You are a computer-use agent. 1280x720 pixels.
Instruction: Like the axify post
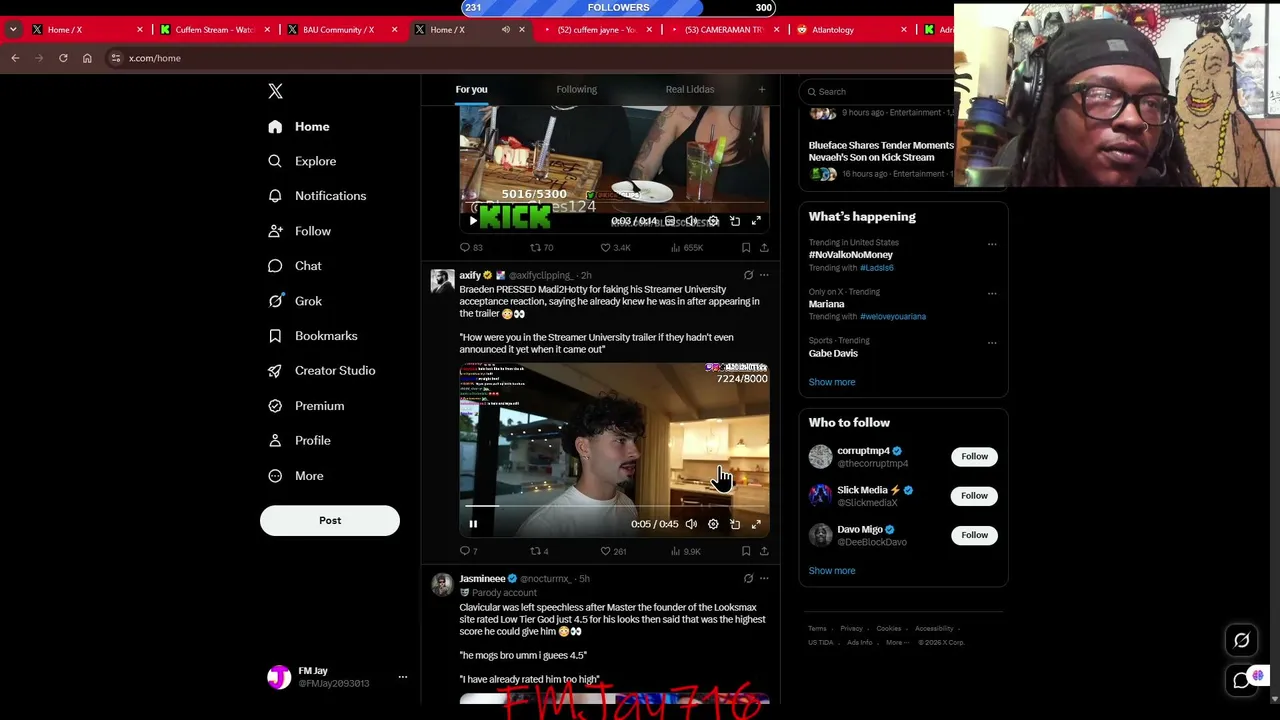tap(612, 551)
